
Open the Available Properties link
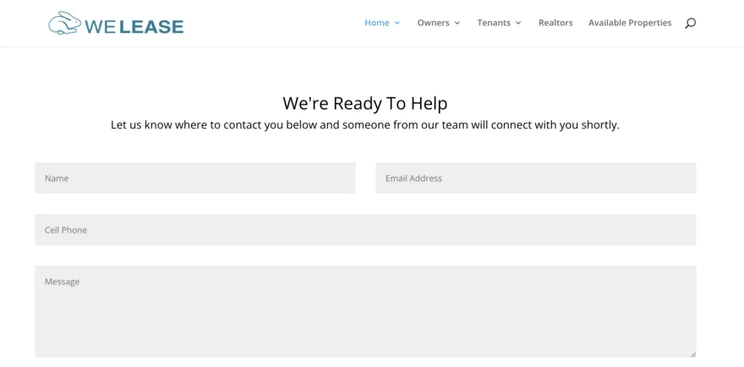630,23
